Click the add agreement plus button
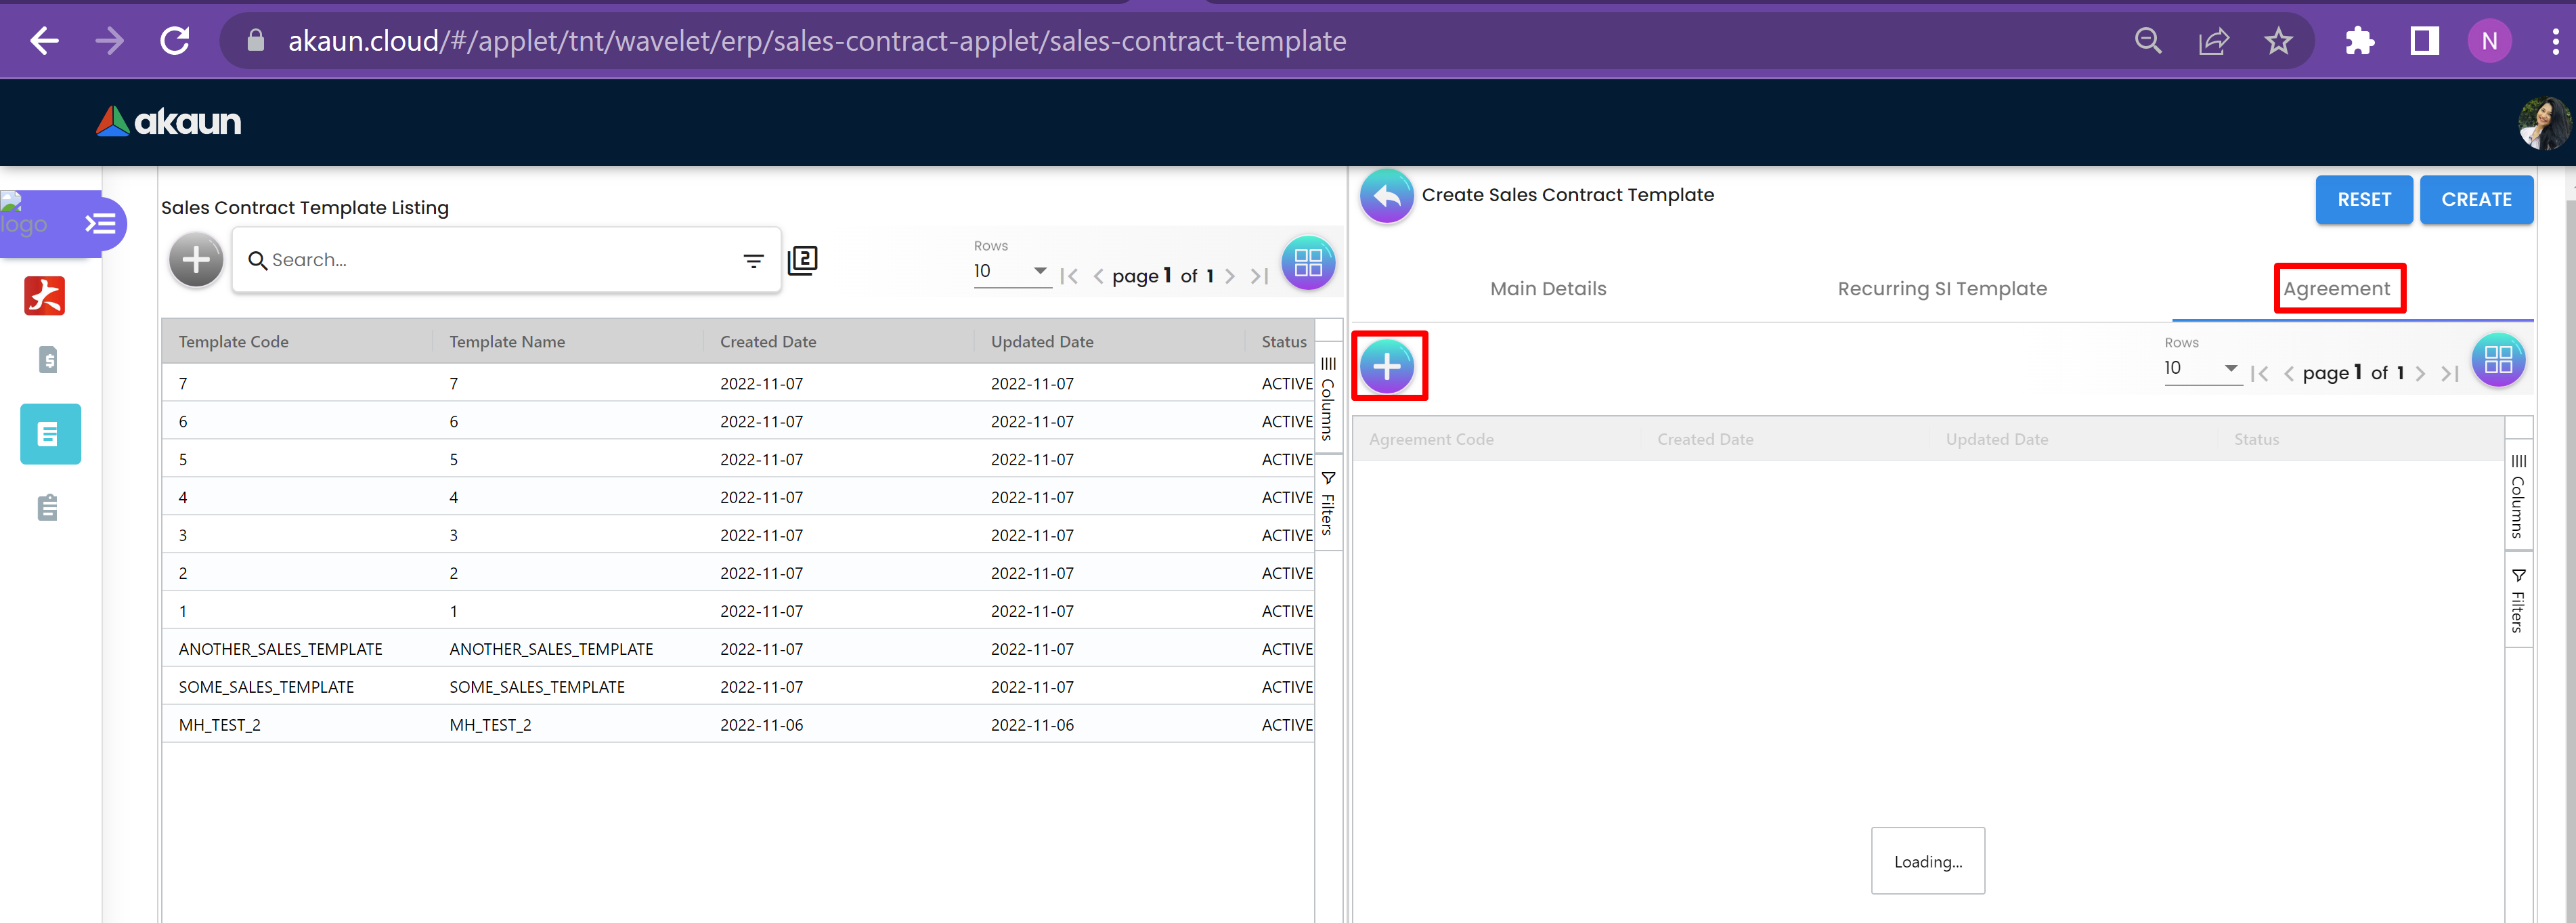The width and height of the screenshot is (2576, 923). click(1387, 366)
